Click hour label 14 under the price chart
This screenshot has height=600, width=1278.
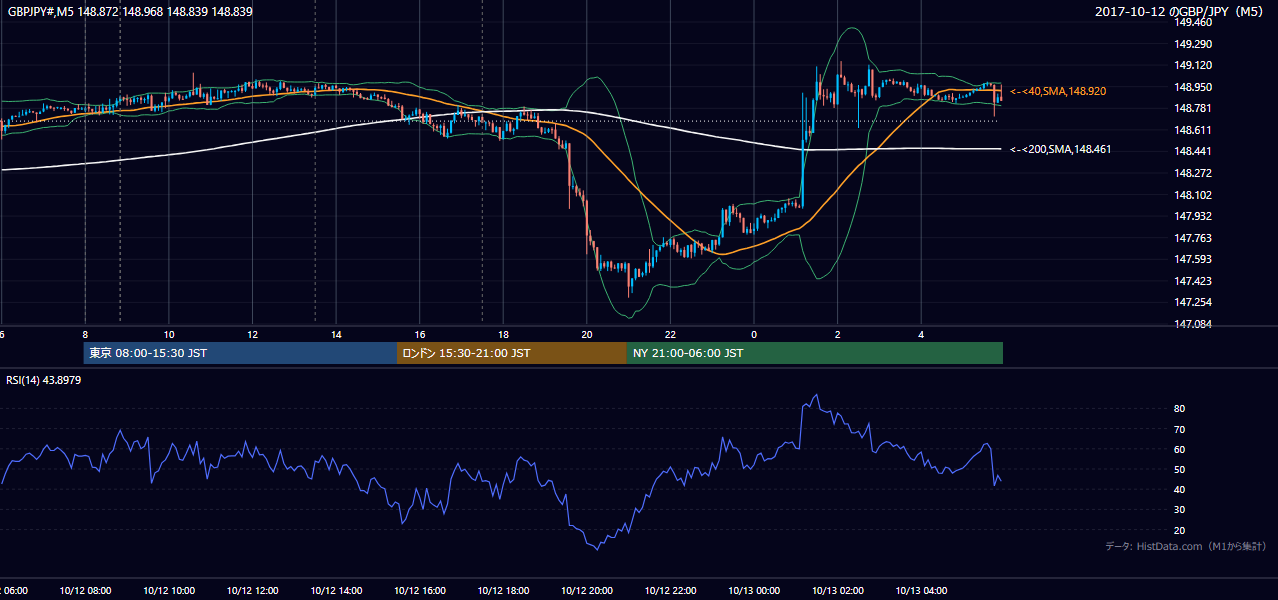337,334
